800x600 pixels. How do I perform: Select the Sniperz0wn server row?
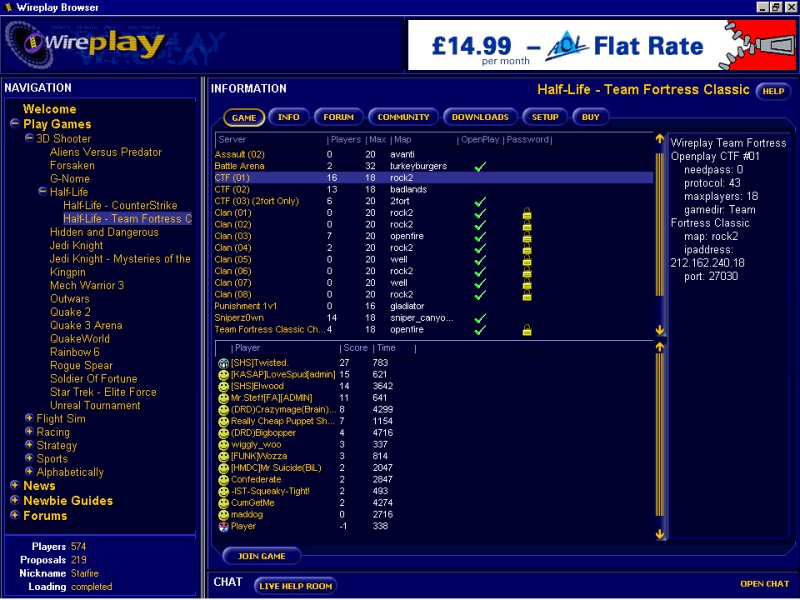pos(434,318)
